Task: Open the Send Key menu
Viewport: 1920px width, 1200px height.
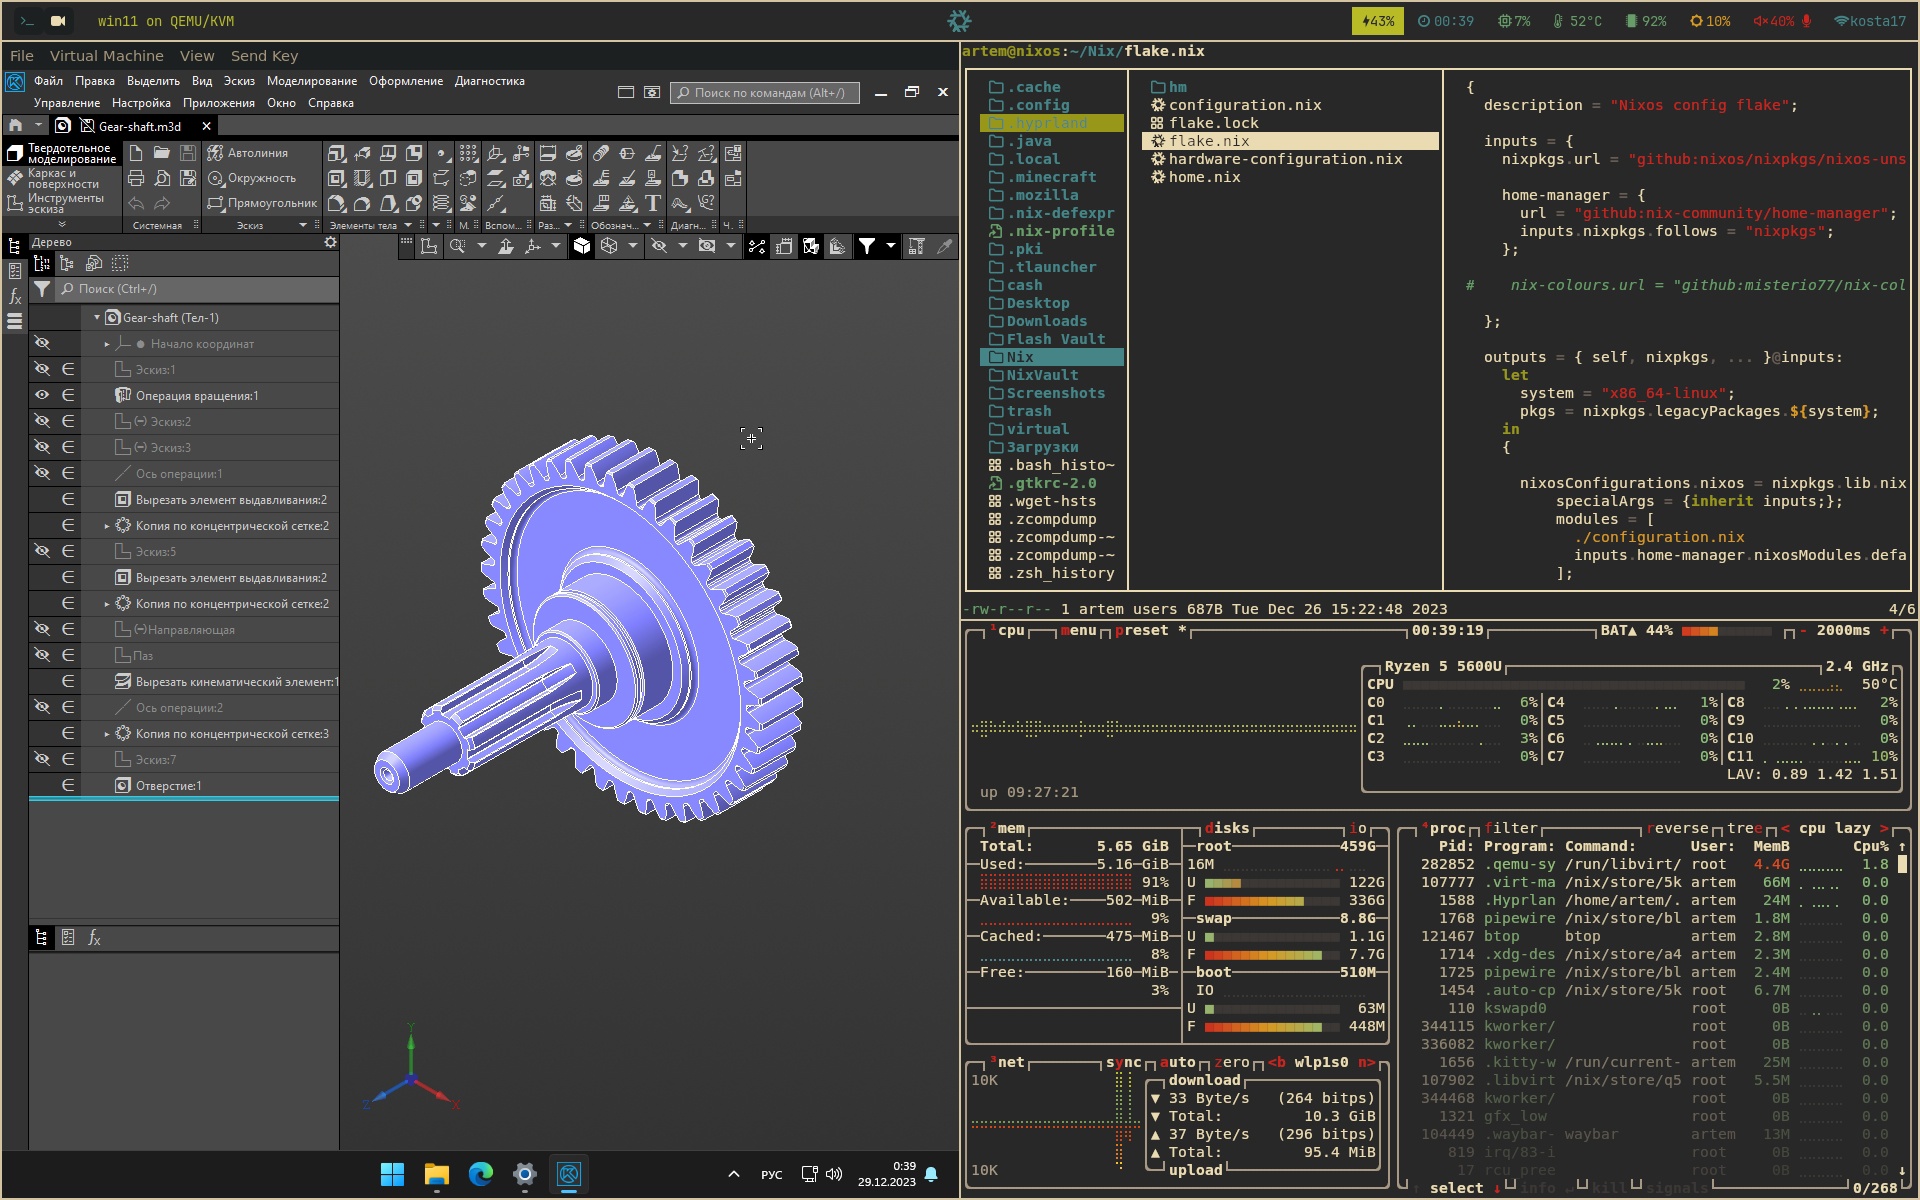Action: 265,56
